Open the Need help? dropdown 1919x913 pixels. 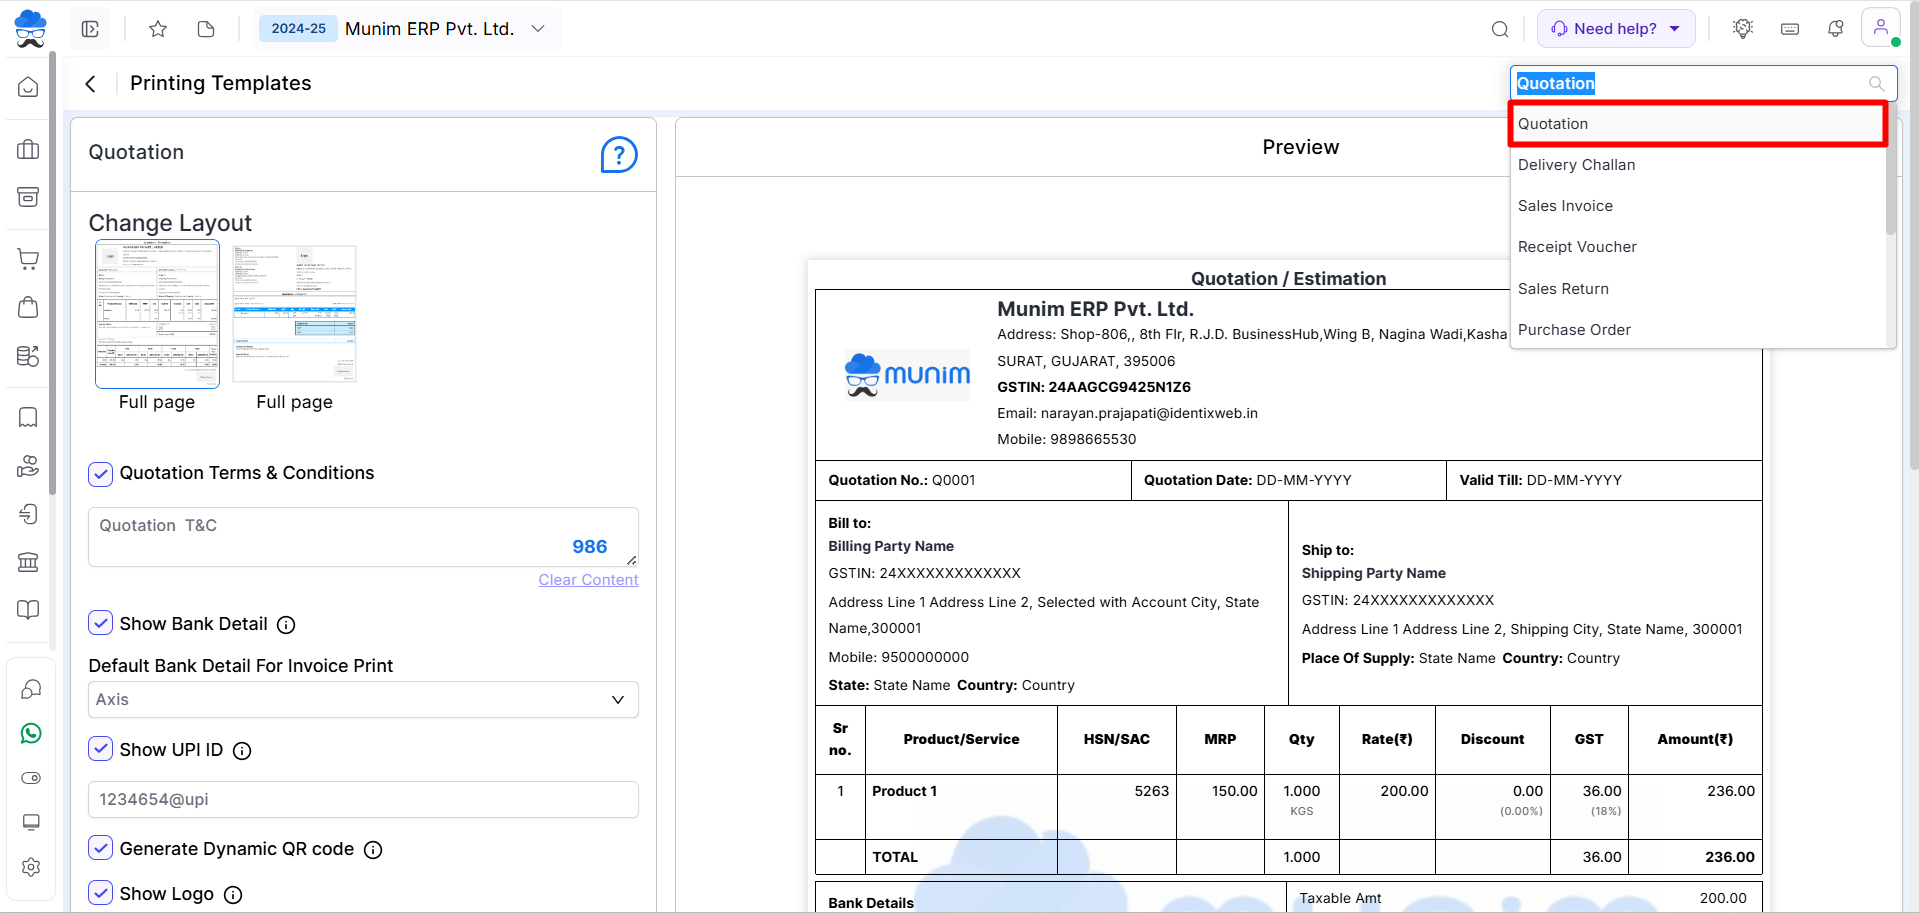click(1616, 29)
